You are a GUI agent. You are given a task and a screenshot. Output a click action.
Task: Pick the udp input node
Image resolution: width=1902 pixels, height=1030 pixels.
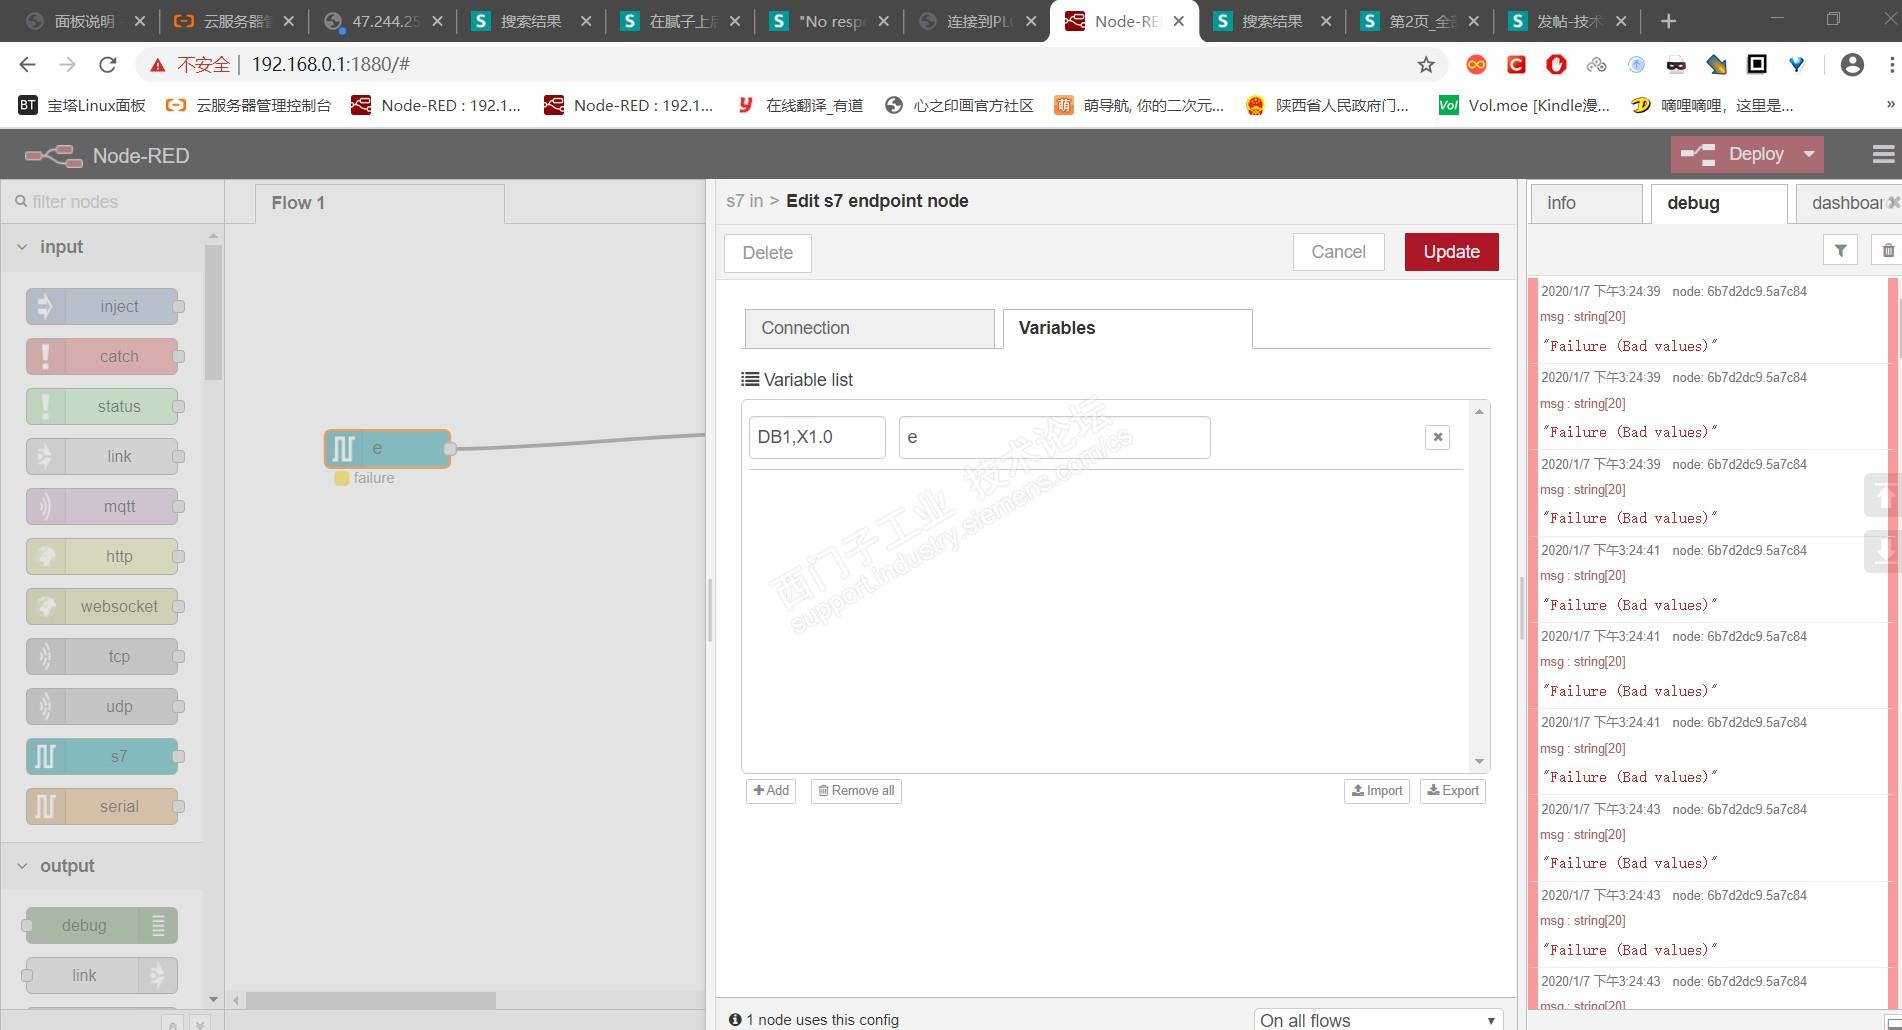(x=102, y=706)
